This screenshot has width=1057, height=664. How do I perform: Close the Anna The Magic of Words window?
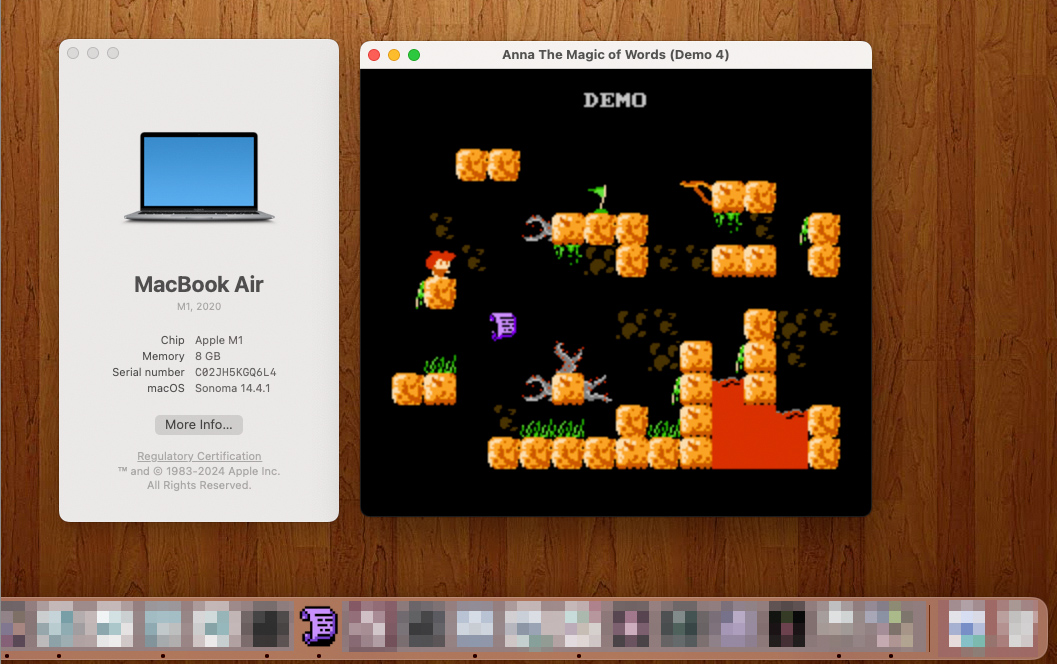pos(374,55)
